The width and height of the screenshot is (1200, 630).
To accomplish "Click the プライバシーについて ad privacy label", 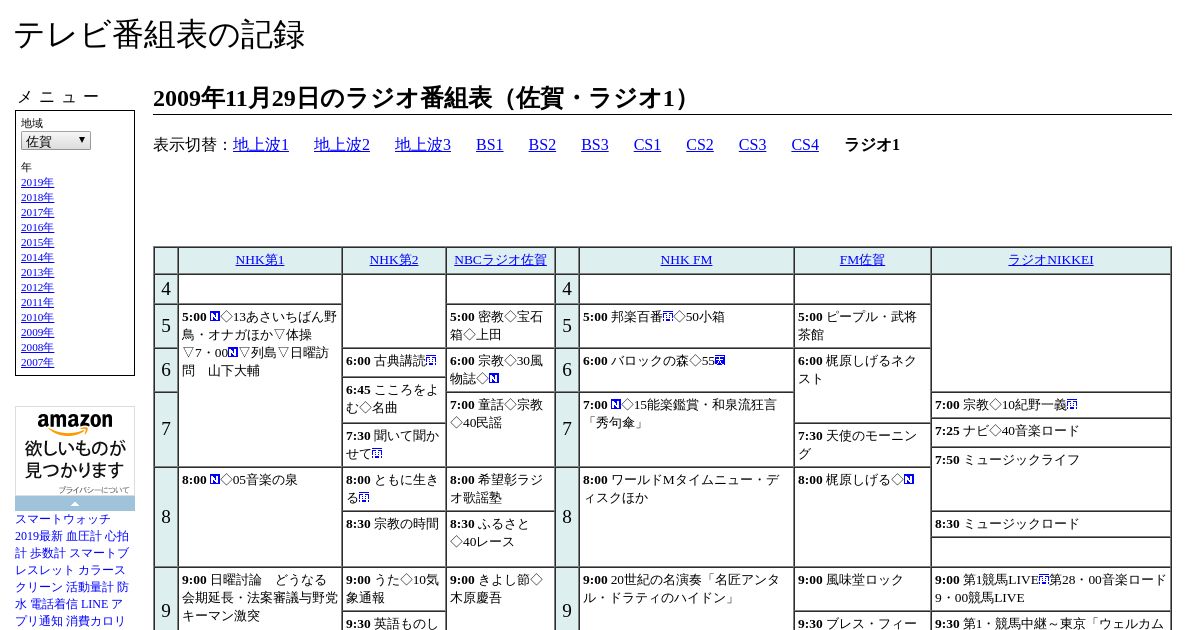I will 93,490.
